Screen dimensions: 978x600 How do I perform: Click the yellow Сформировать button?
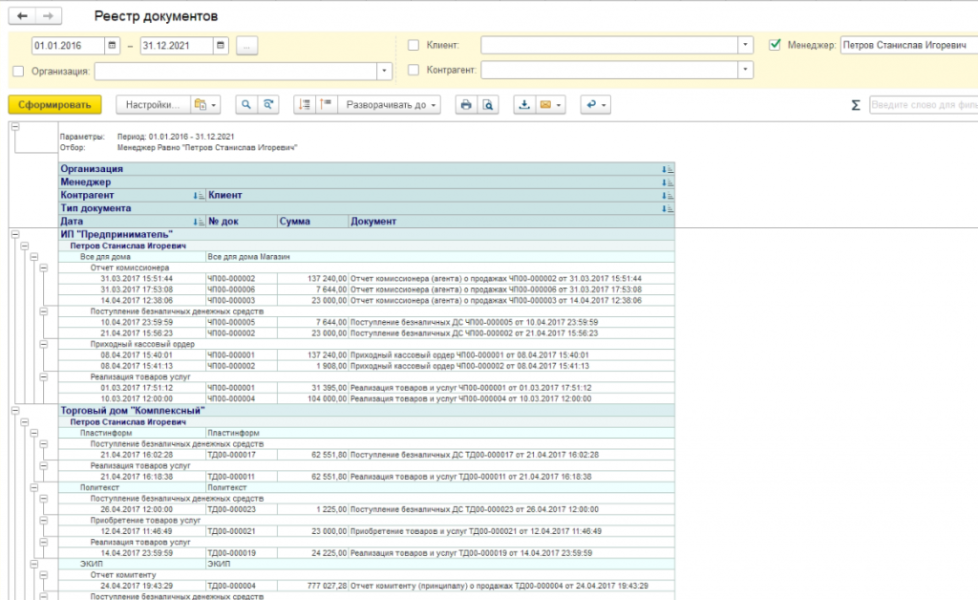[x=54, y=104]
